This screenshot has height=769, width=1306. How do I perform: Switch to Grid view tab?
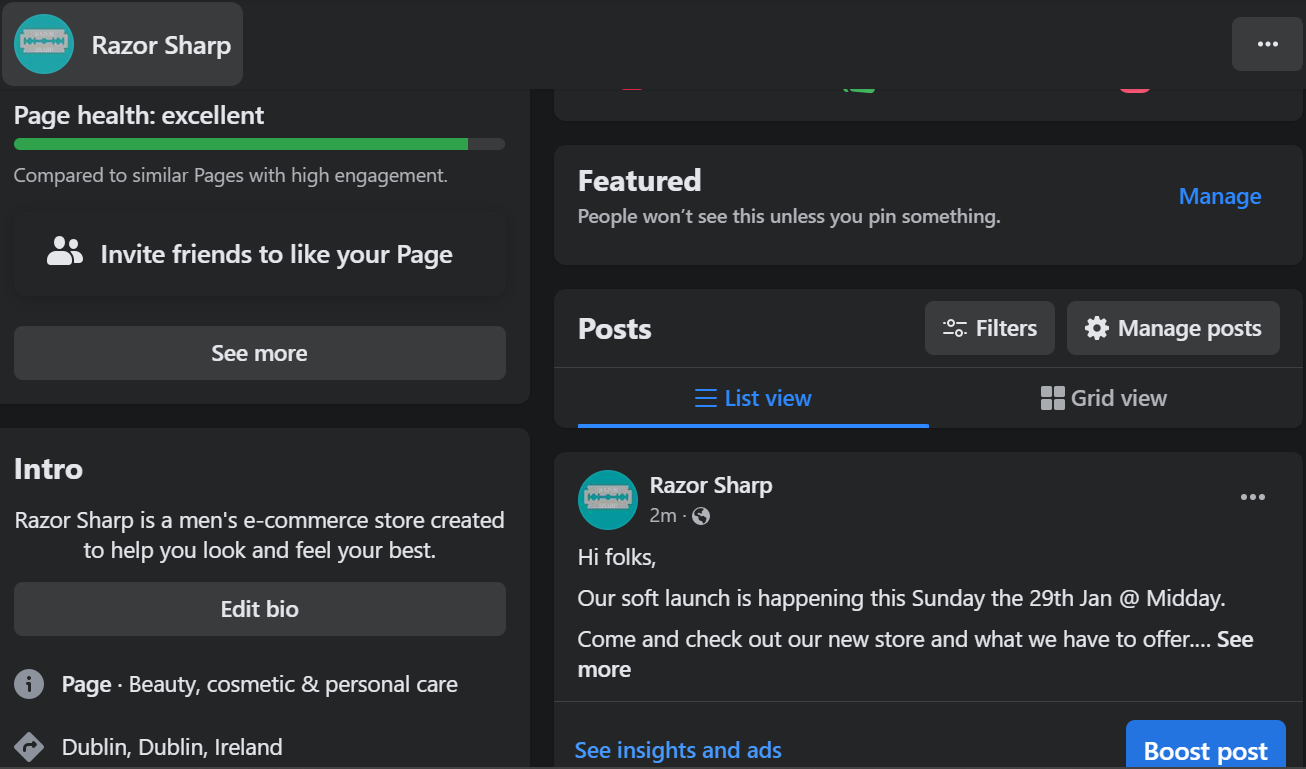point(1104,398)
